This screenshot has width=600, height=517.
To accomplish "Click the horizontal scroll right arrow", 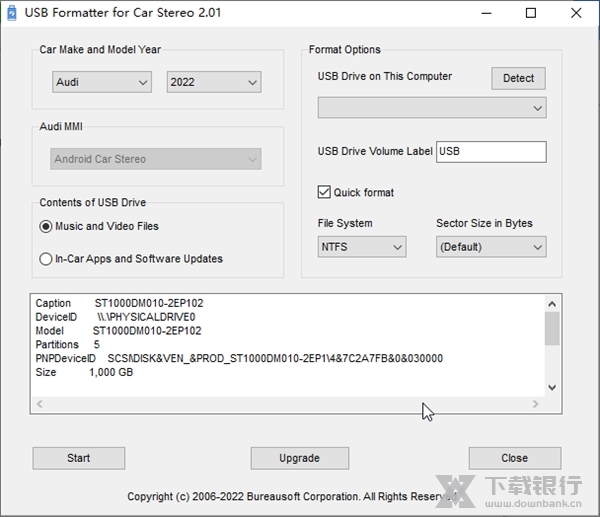I will click(x=535, y=404).
